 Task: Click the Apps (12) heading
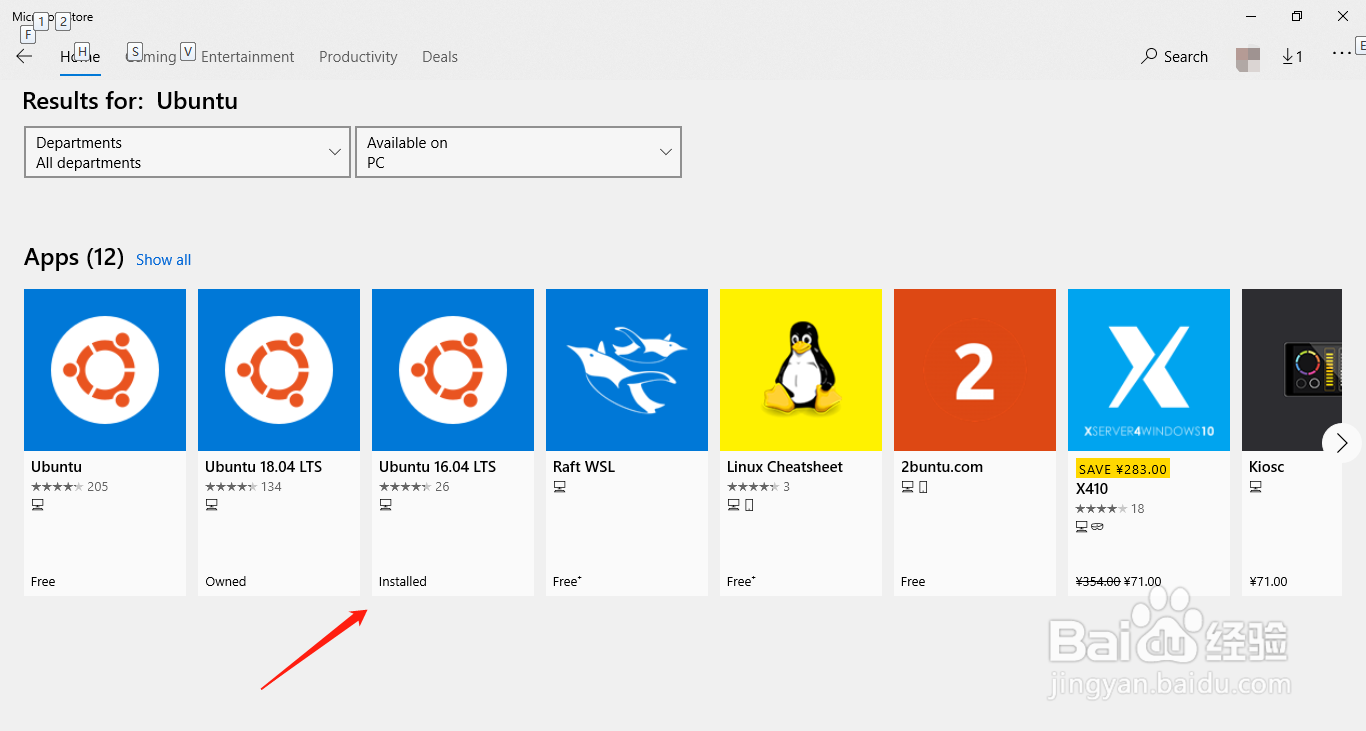pyautogui.click(x=73, y=257)
